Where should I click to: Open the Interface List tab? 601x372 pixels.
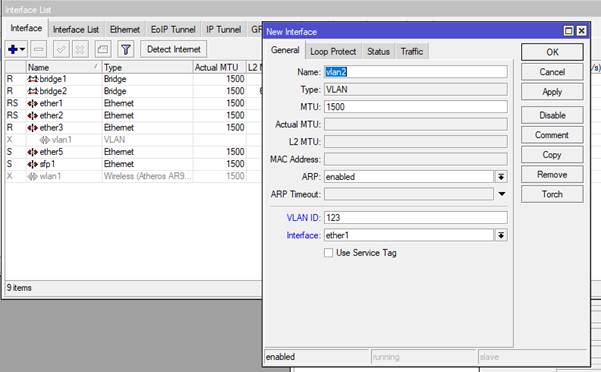[76, 29]
